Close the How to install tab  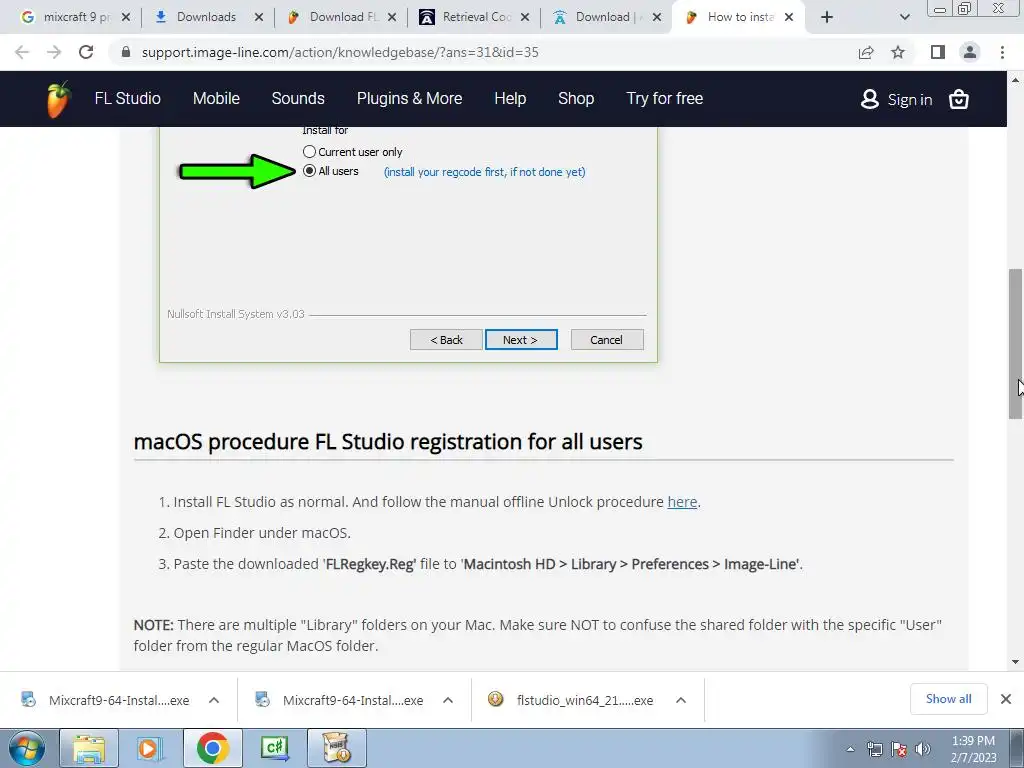[789, 17]
